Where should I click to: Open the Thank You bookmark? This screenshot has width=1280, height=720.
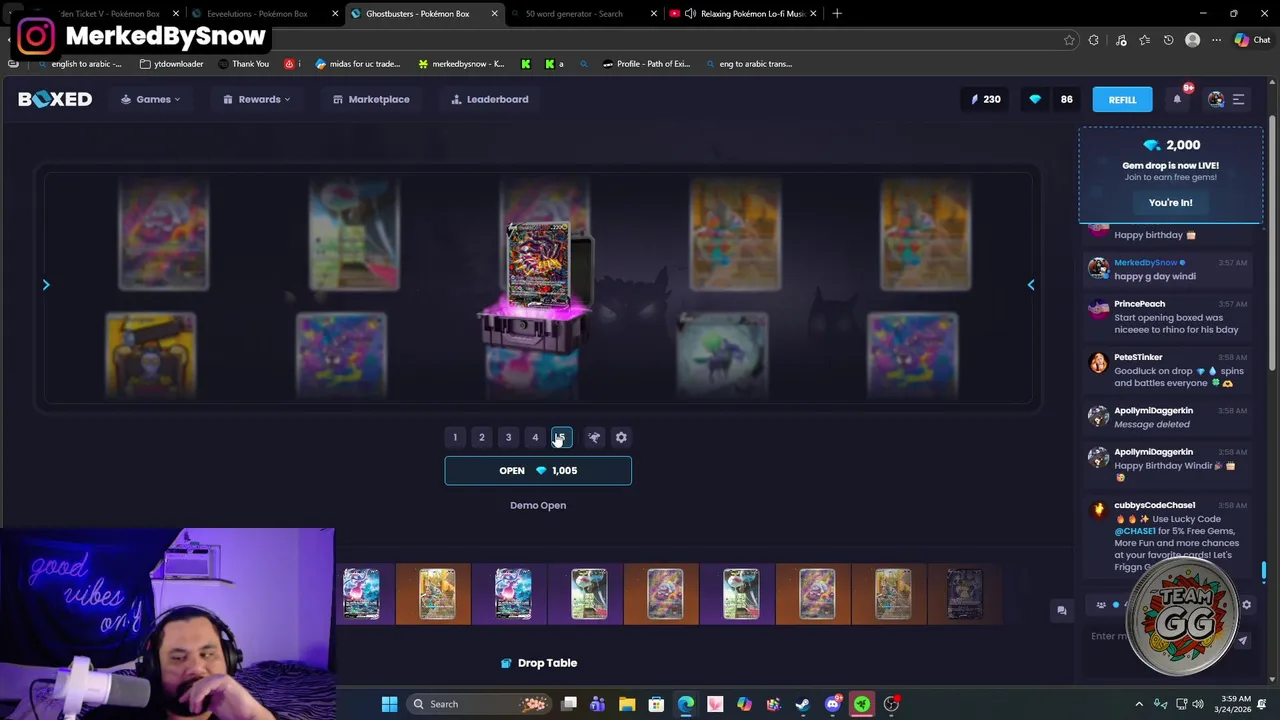tap(242, 64)
